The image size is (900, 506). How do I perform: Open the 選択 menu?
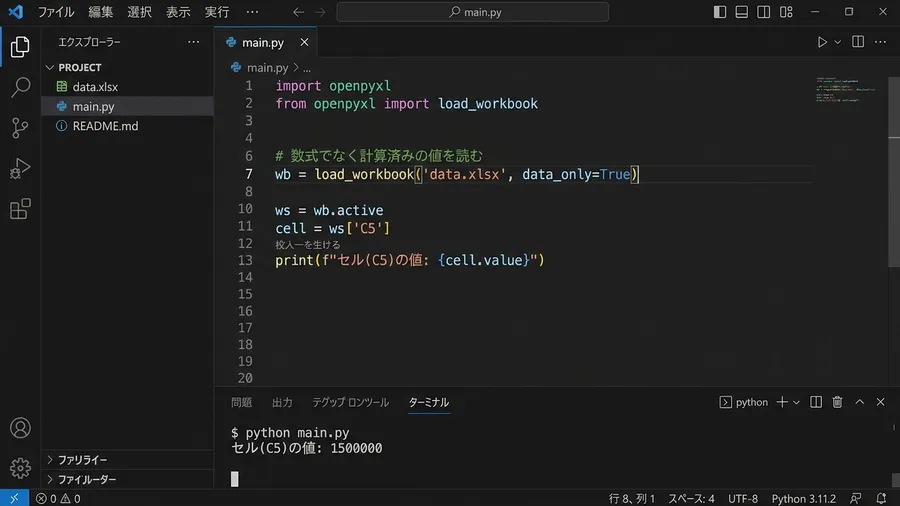pos(139,12)
